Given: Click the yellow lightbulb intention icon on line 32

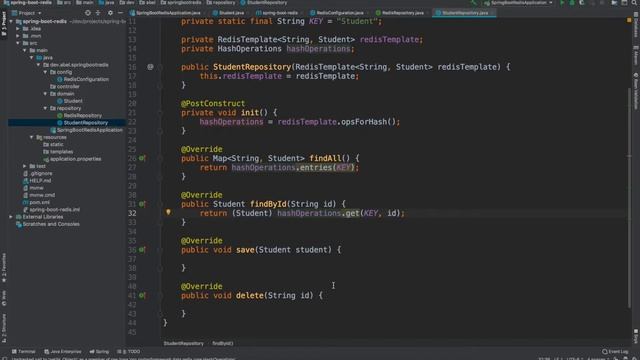Looking at the screenshot, I should pyautogui.click(x=168, y=212).
